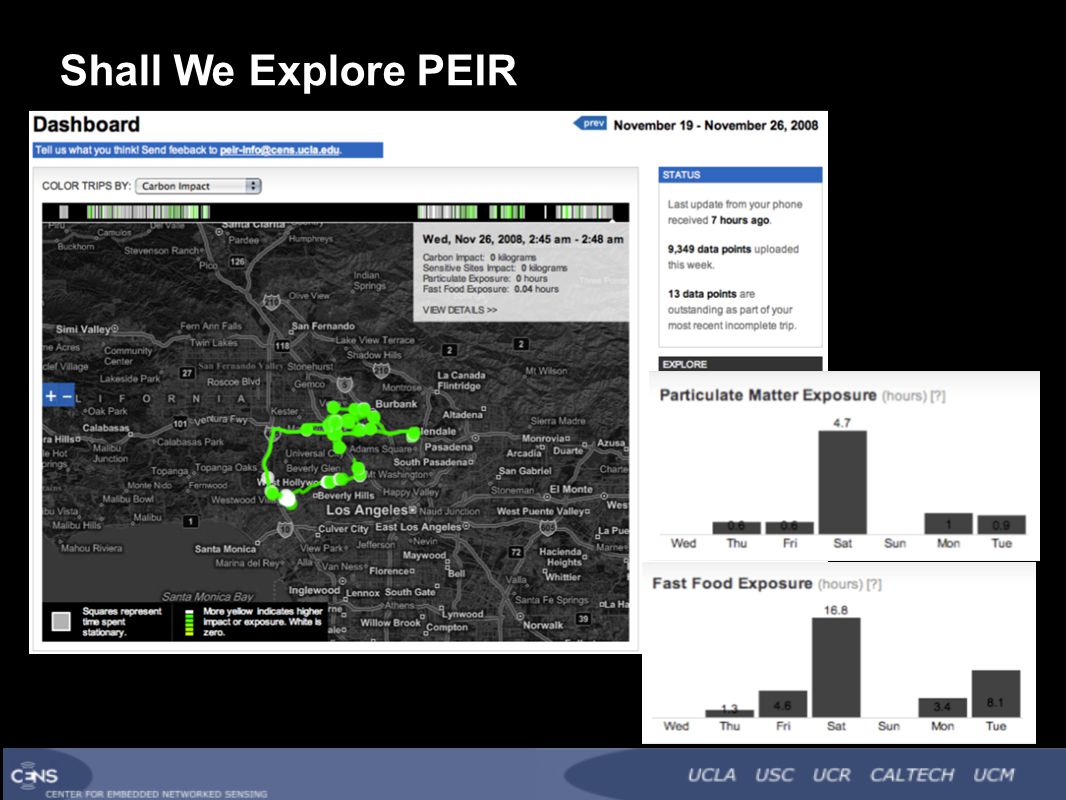Go to previous week with prev button
Screen dimensions: 1066x800
pyautogui.click(x=590, y=123)
